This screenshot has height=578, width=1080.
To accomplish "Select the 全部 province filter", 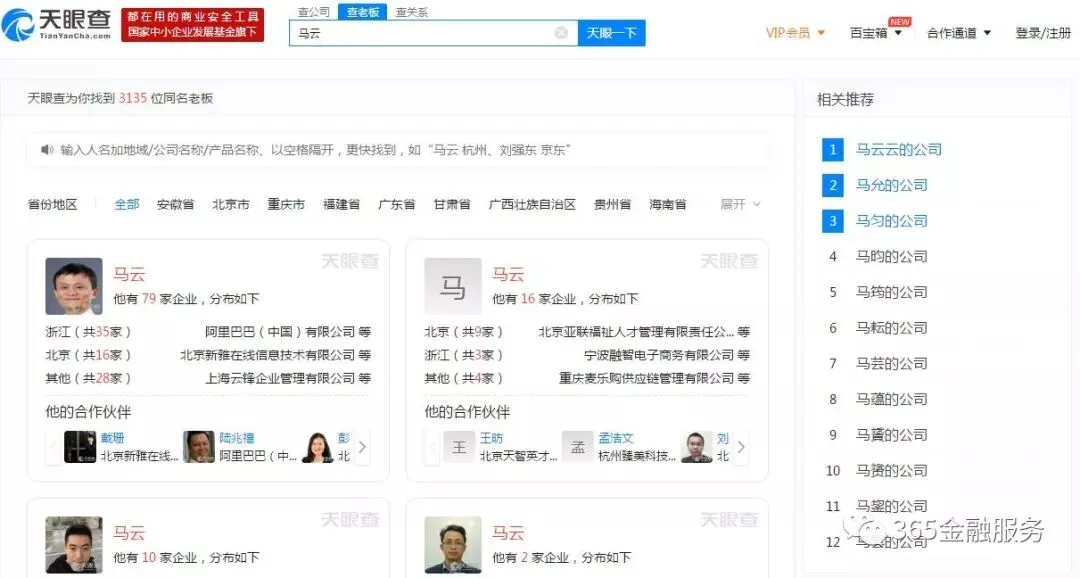I will click(x=127, y=204).
